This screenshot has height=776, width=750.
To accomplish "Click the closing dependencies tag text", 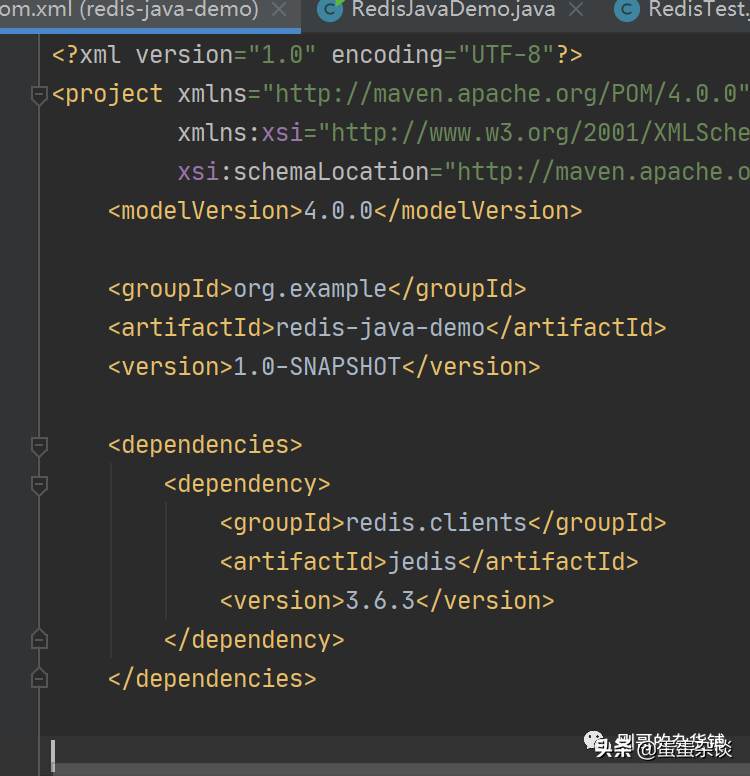I will [x=212, y=679].
